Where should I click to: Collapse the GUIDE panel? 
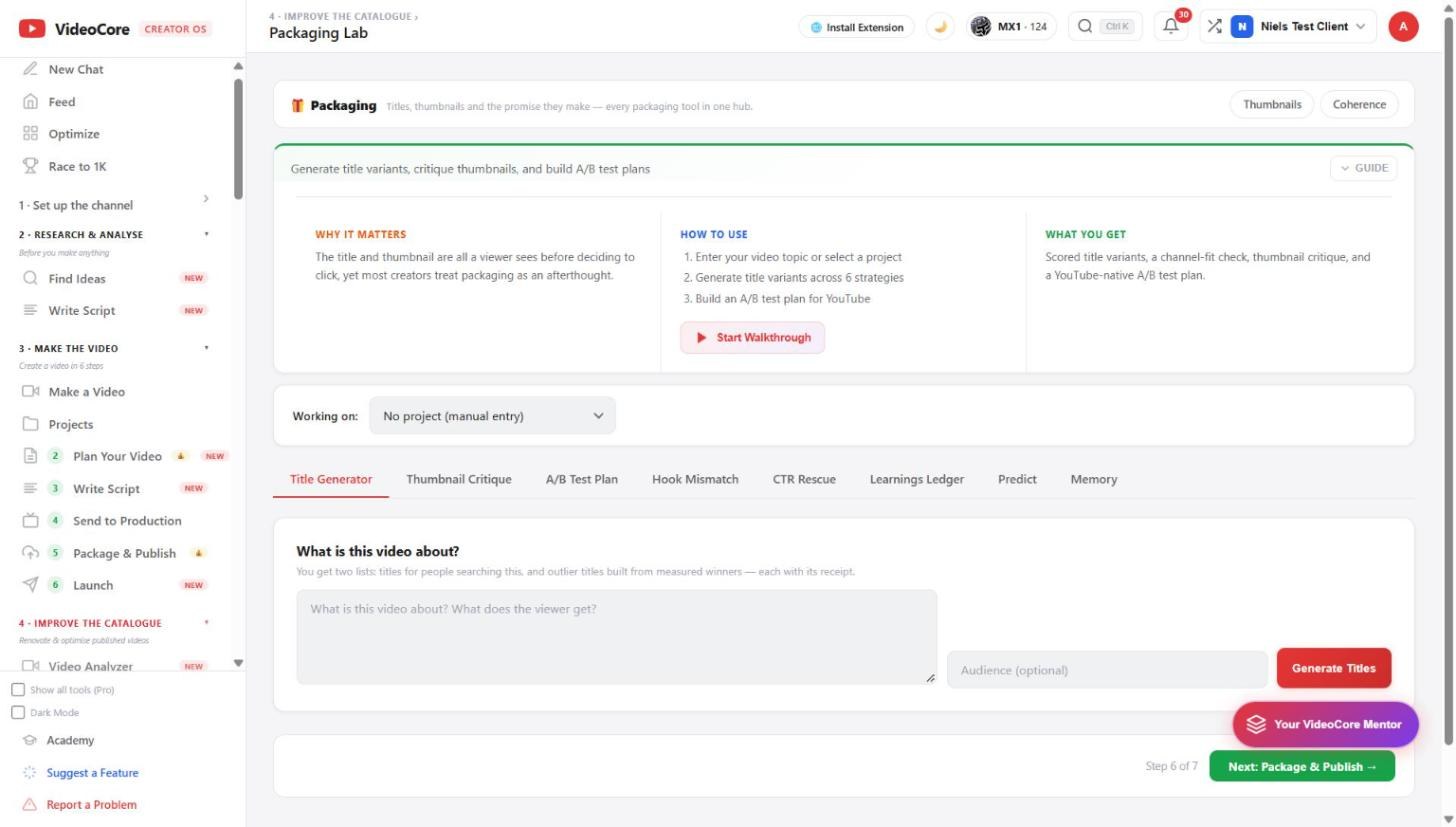click(1363, 168)
